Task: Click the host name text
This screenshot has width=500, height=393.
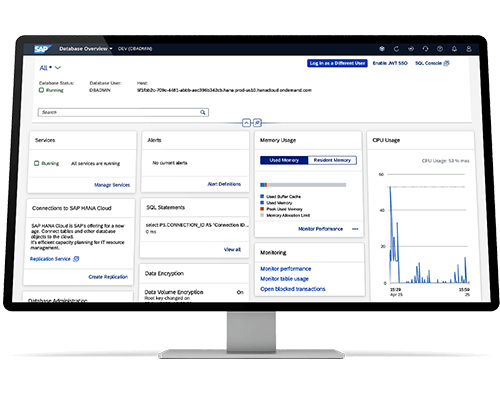Action: pyautogui.click(x=224, y=90)
